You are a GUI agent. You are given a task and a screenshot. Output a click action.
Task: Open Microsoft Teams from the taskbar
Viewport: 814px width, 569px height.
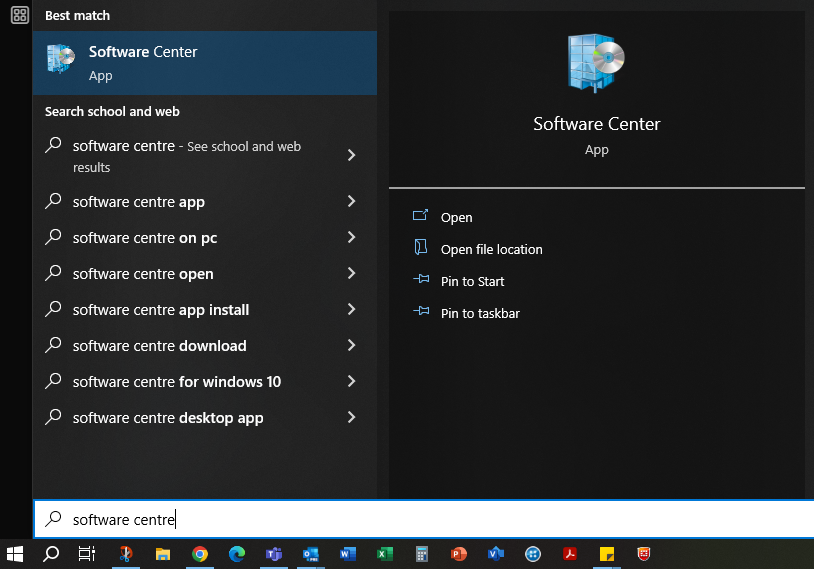tap(274, 554)
